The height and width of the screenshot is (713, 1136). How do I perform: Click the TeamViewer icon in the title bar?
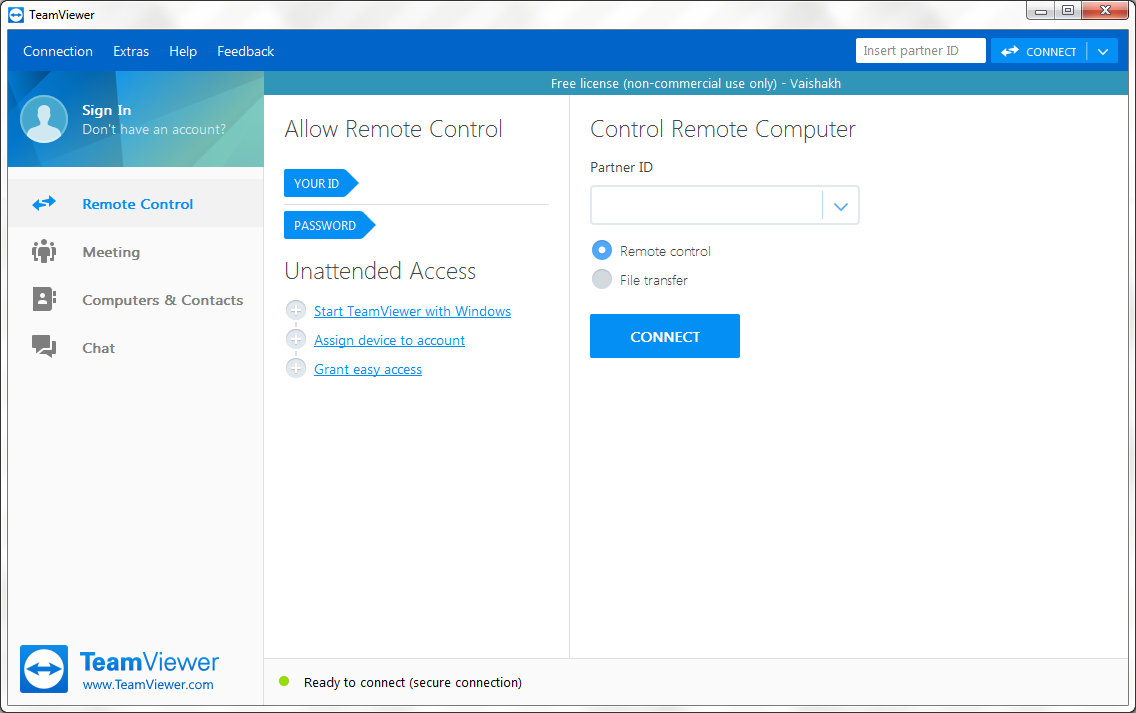[x=14, y=14]
